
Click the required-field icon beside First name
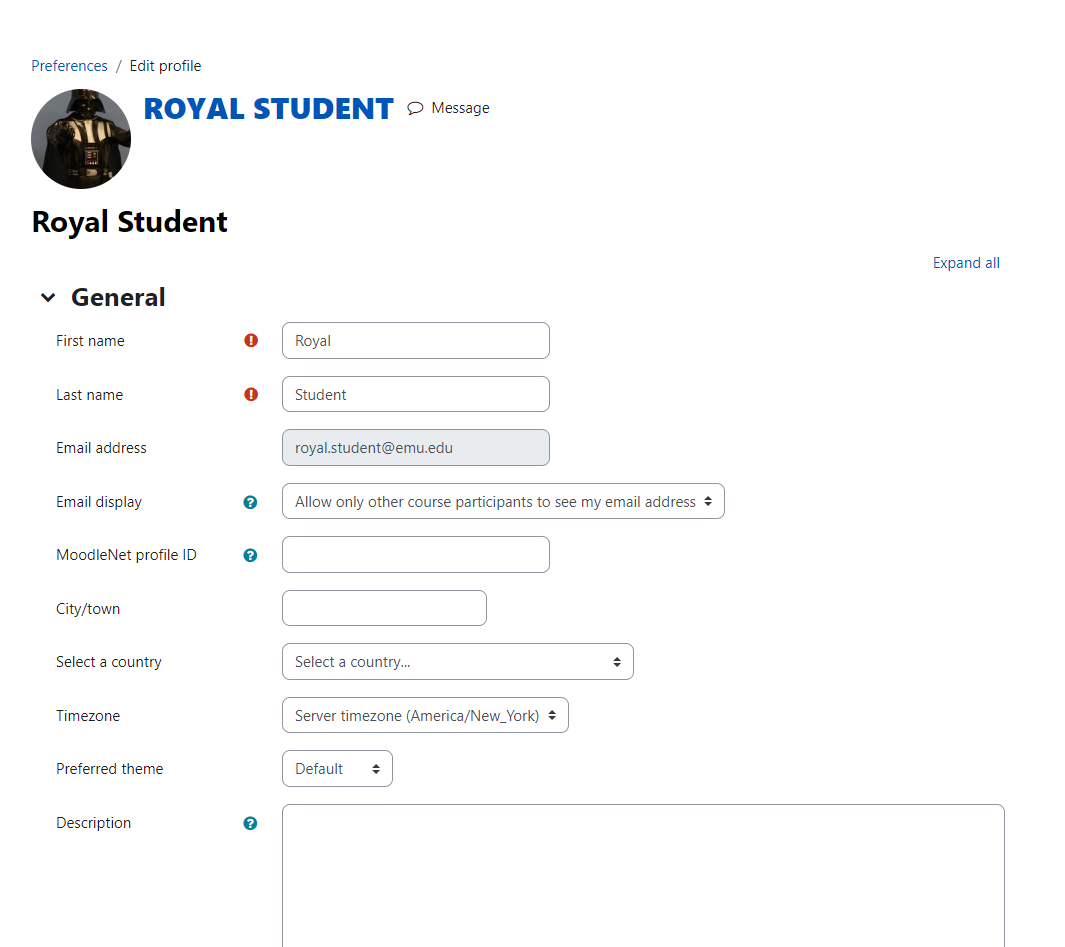(250, 340)
